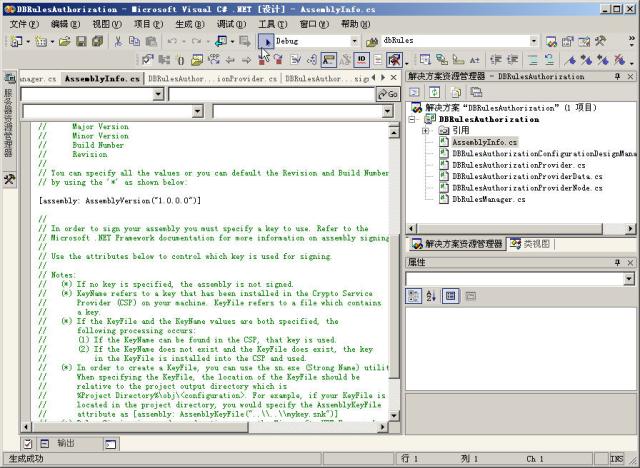This screenshot has height=468, width=640.
Task: Click the Copy icon in the toolbar
Action: (134, 41)
